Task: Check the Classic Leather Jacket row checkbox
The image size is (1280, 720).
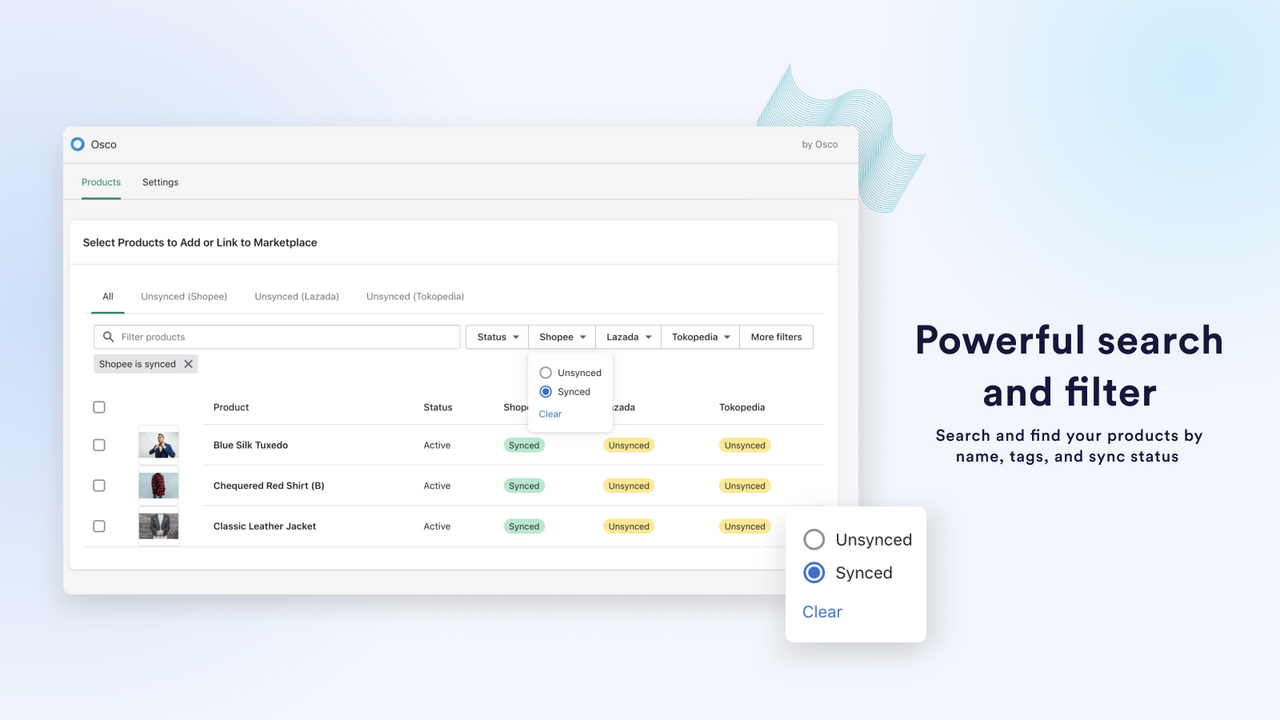Action: 99,526
